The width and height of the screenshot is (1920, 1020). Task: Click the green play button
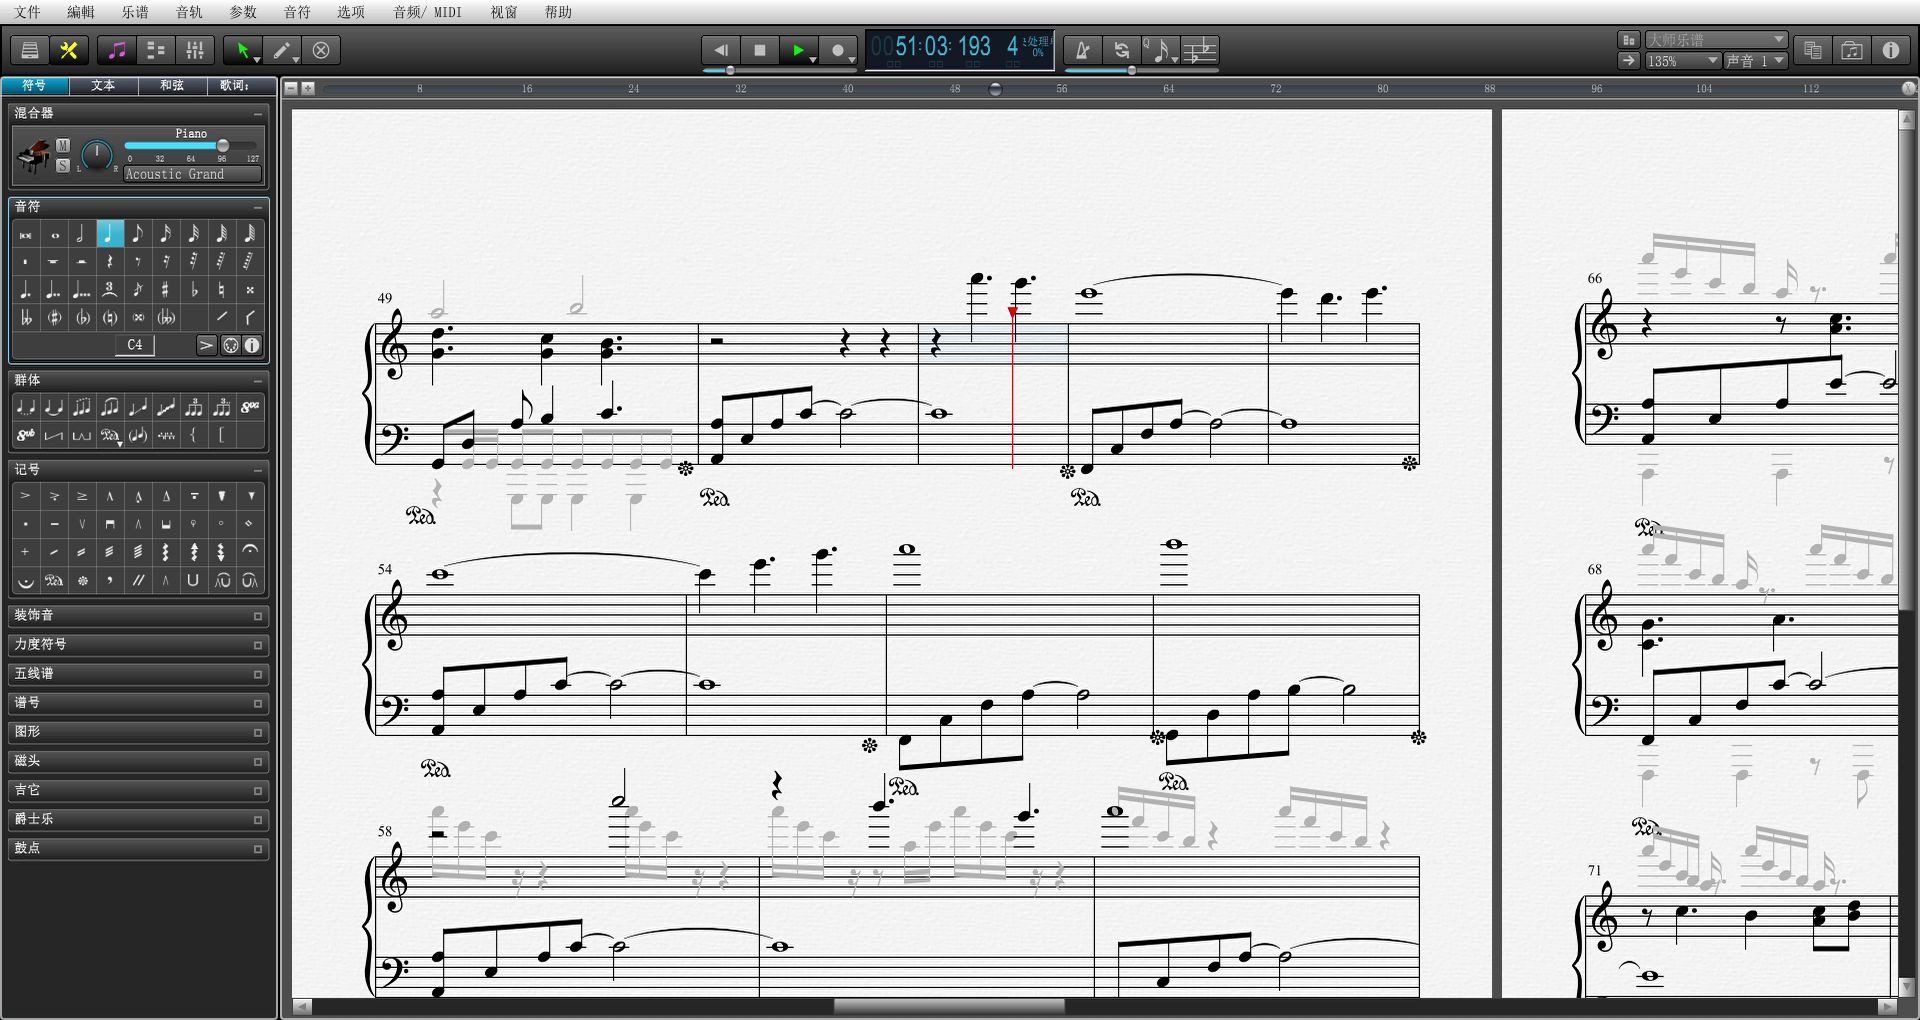(798, 50)
